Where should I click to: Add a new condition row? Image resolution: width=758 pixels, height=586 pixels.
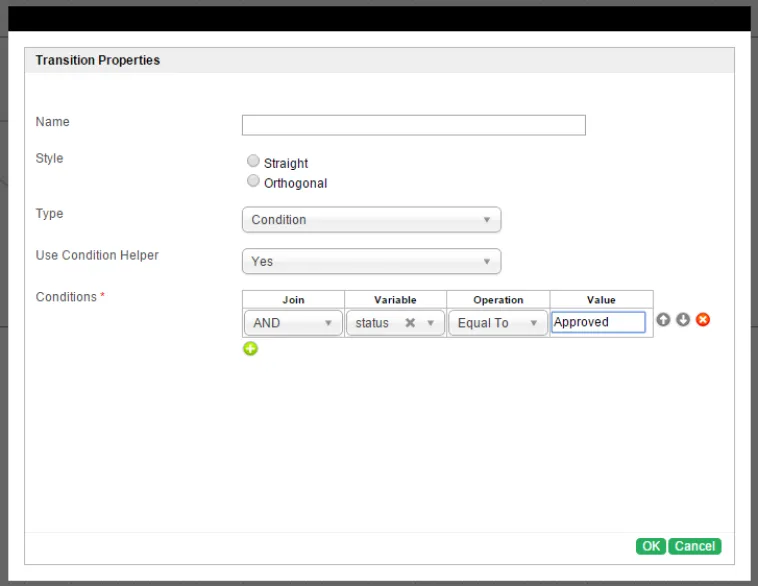pyautogui.click(x=250, y=349)
